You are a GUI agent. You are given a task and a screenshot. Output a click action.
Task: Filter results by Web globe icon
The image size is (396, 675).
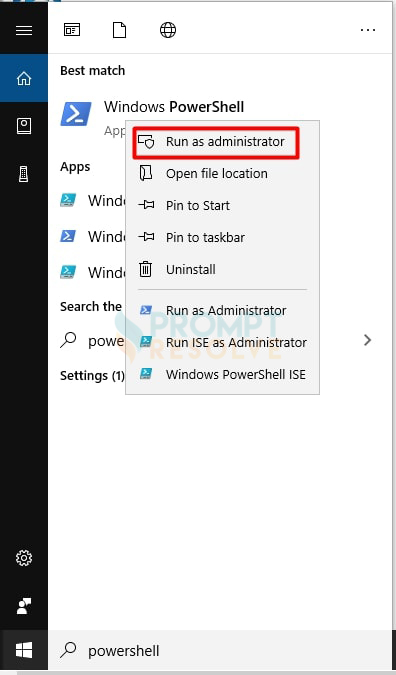(x=168, y=30)
